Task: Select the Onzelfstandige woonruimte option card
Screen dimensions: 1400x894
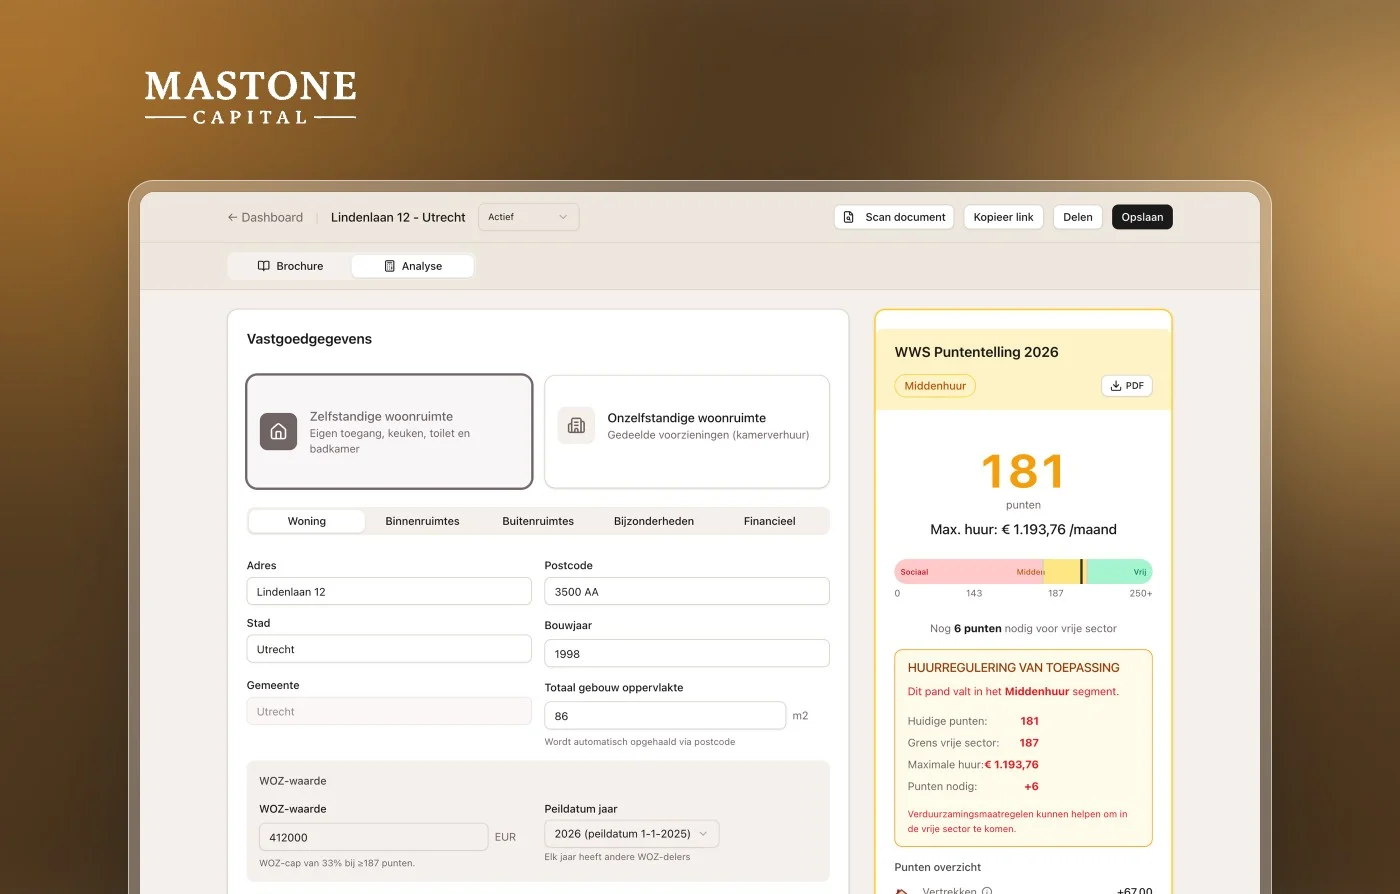Action: [687, 432]
